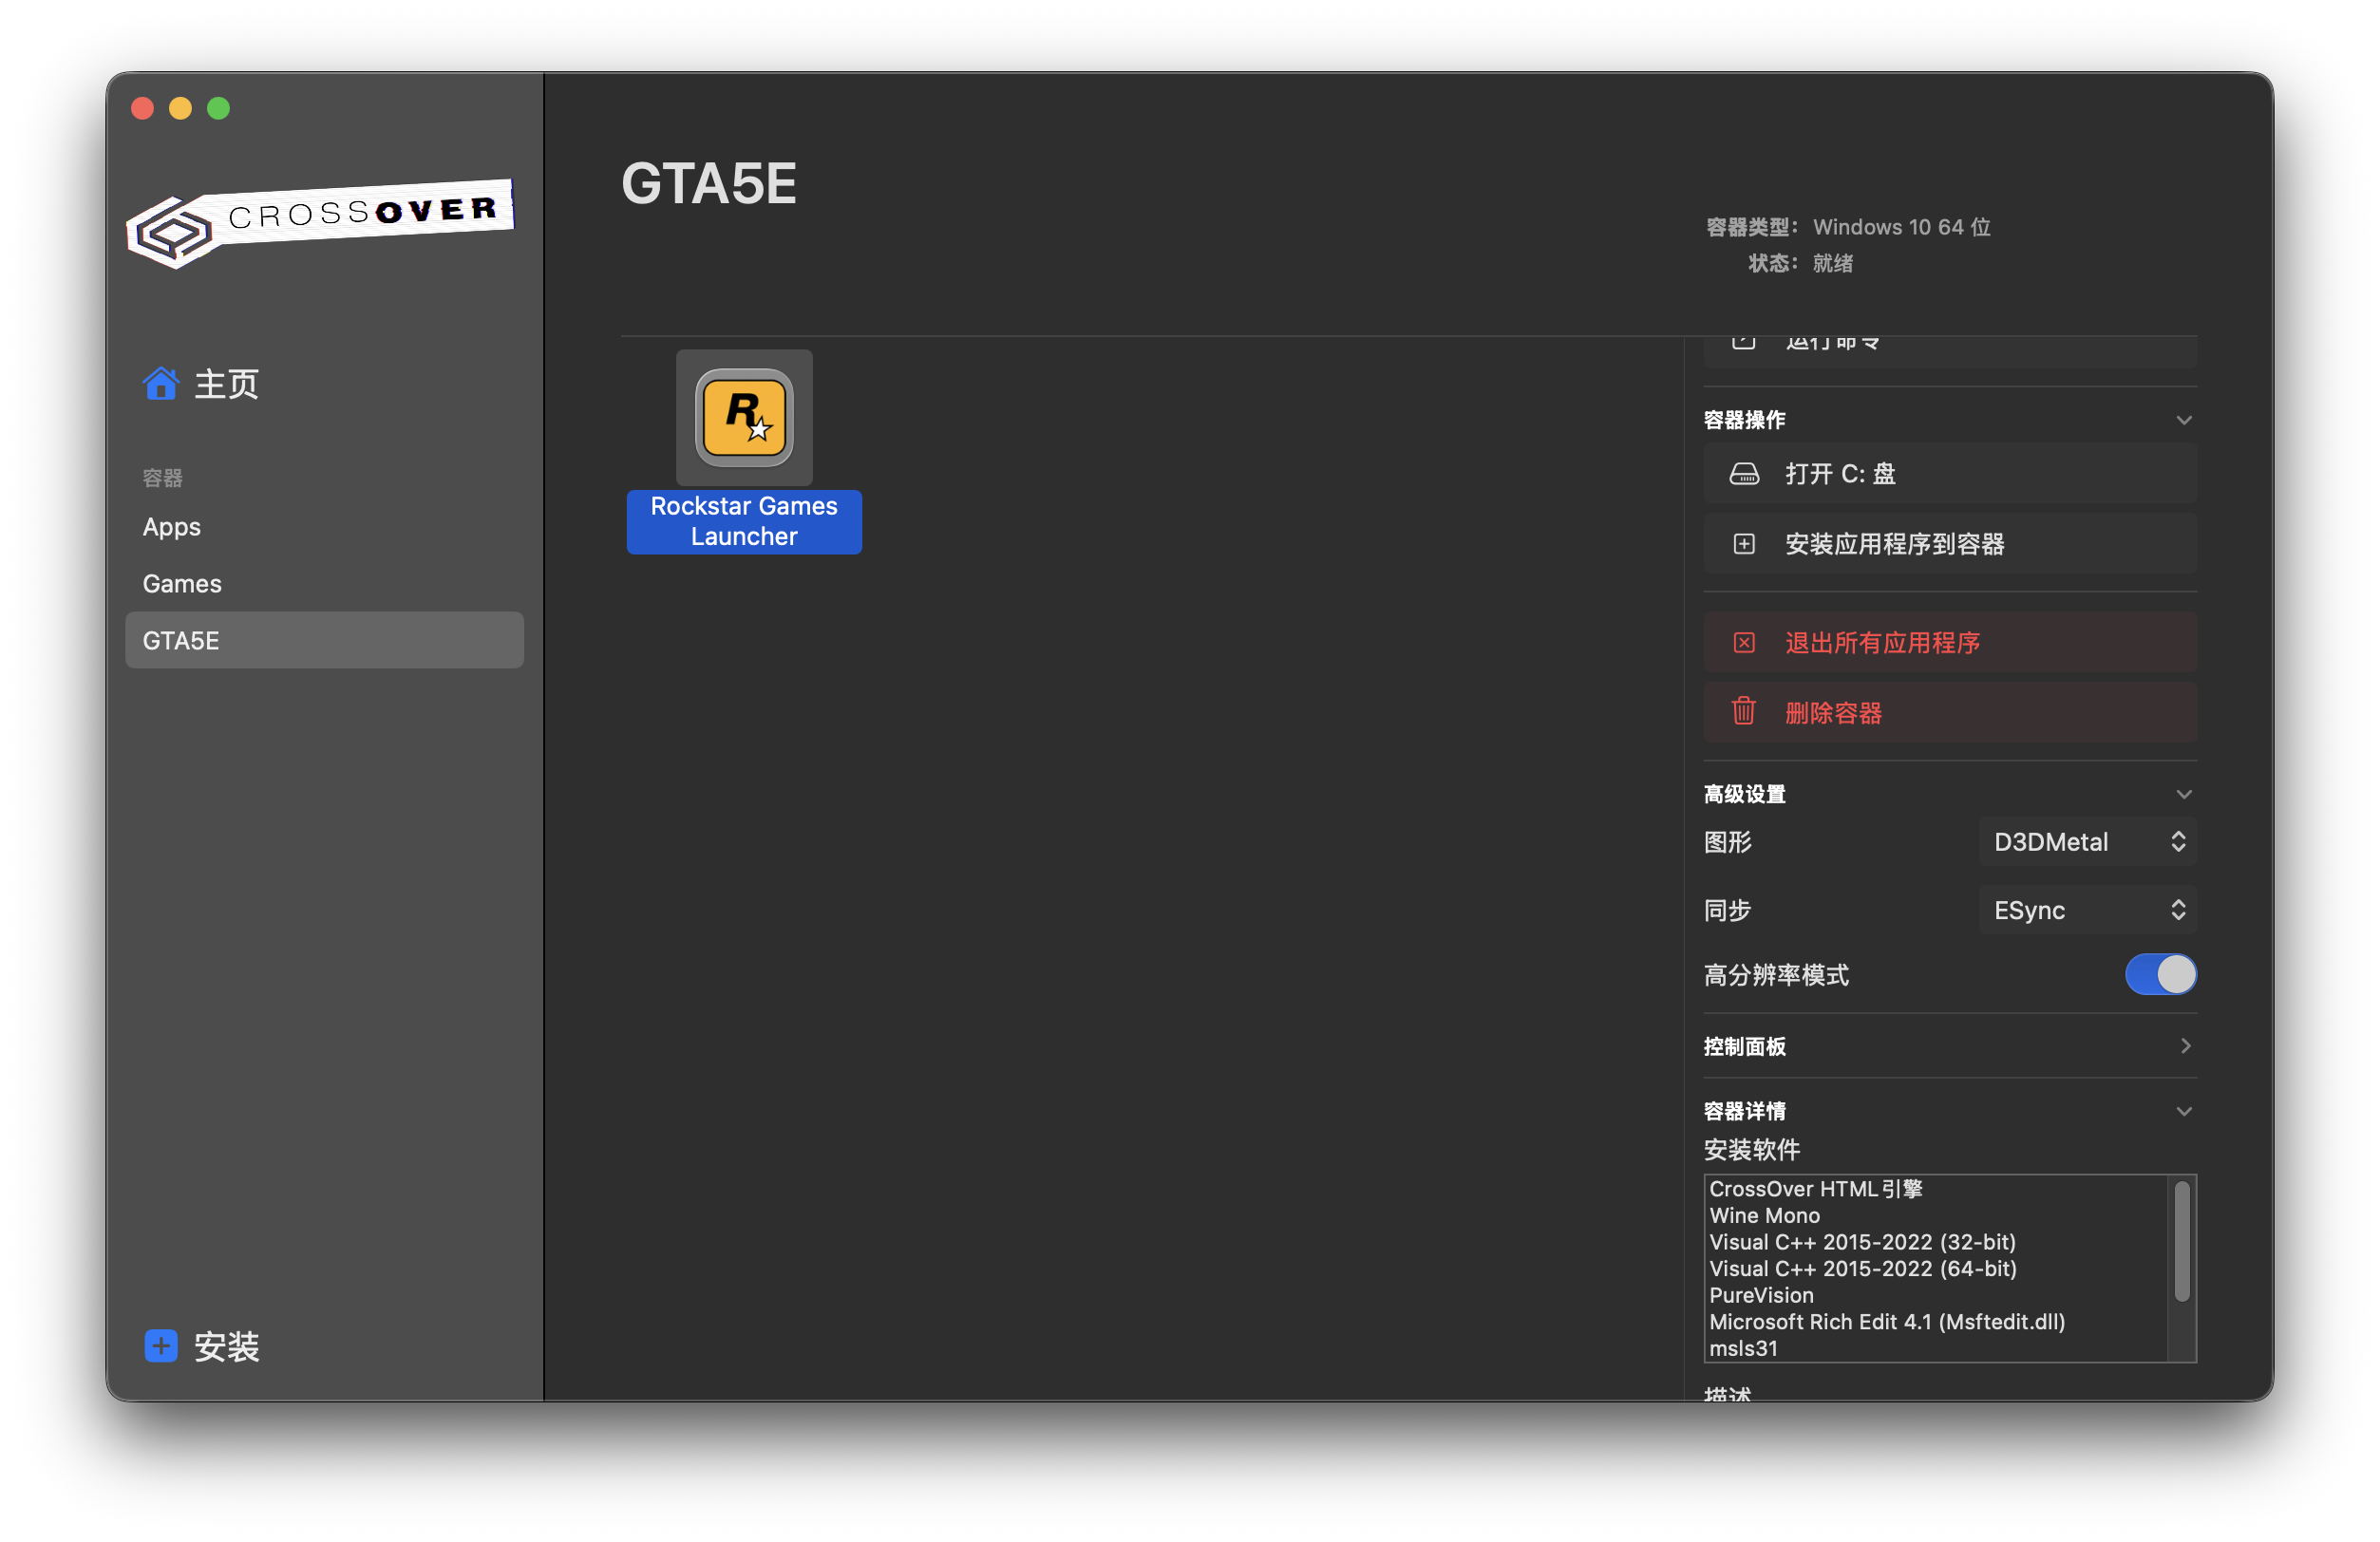Click the GTA5E container title heading

coord(709,184)
